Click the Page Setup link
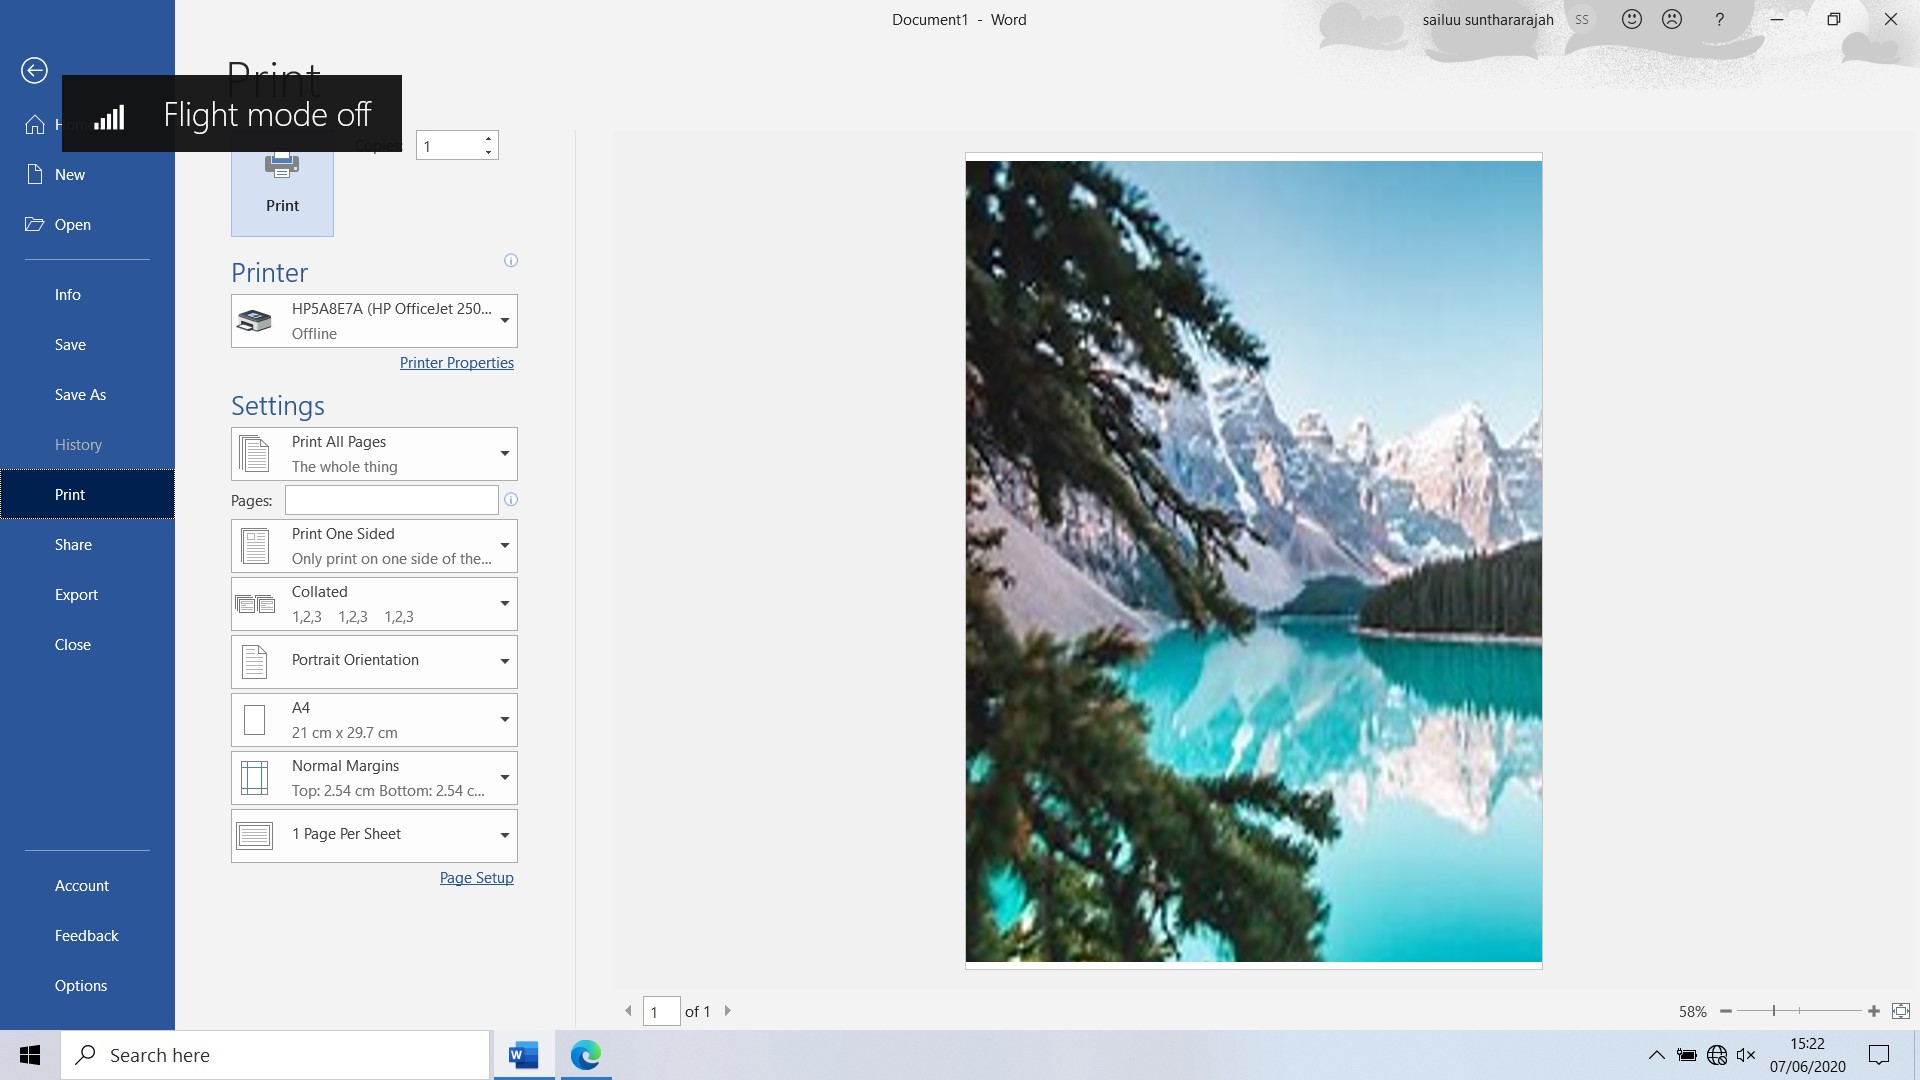This screenshot has height=1080, width=1920. tap(476, 878)
